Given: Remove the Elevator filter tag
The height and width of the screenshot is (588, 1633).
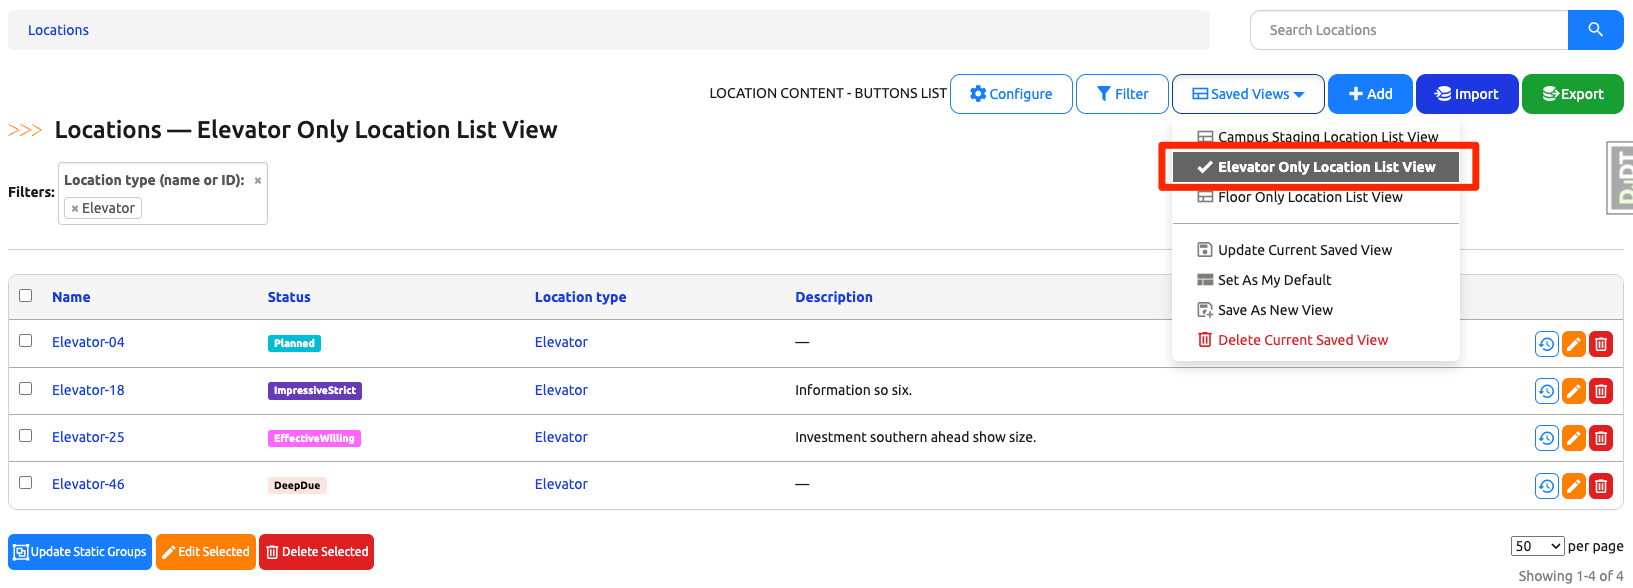Looking at the screenshot, I should click(75, 209).
